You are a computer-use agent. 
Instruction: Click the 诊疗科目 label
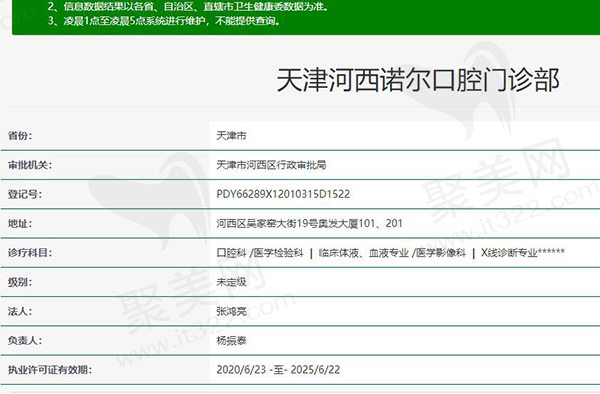[30, 253]
